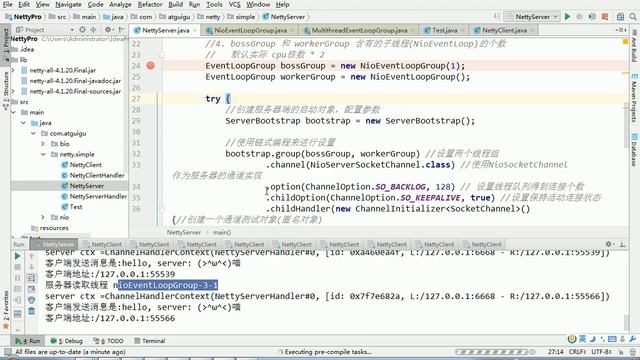Click the collapse all icon in Project panel header
The width and height of the screenshot is (640, 360).
pyautogui.click(x=93, y=30)
